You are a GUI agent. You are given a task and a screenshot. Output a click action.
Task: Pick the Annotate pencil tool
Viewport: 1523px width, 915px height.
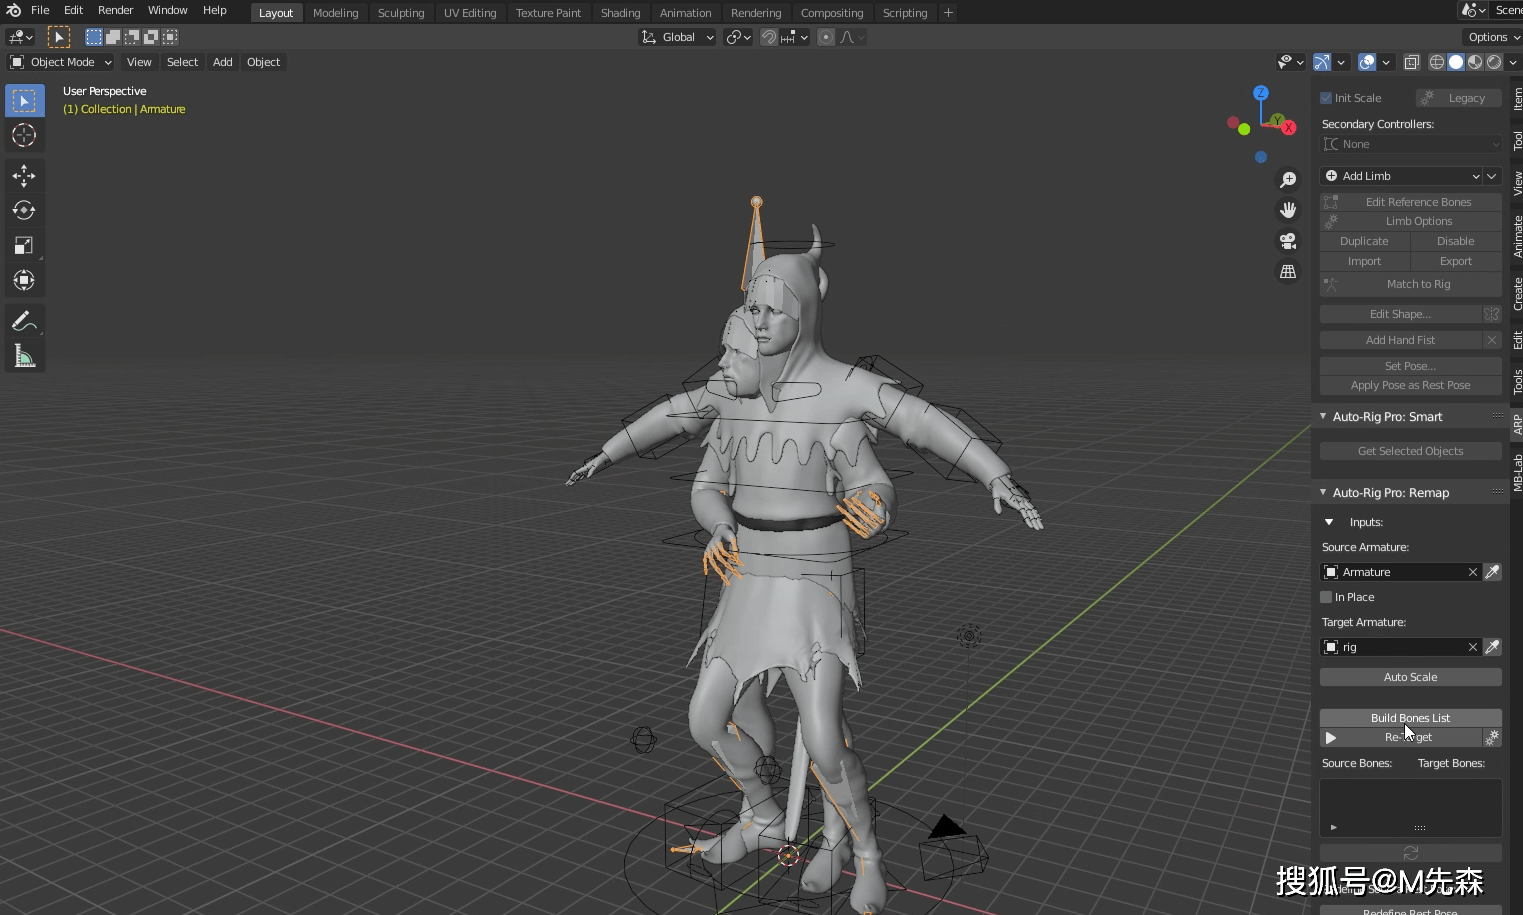[x=24, y=322]
